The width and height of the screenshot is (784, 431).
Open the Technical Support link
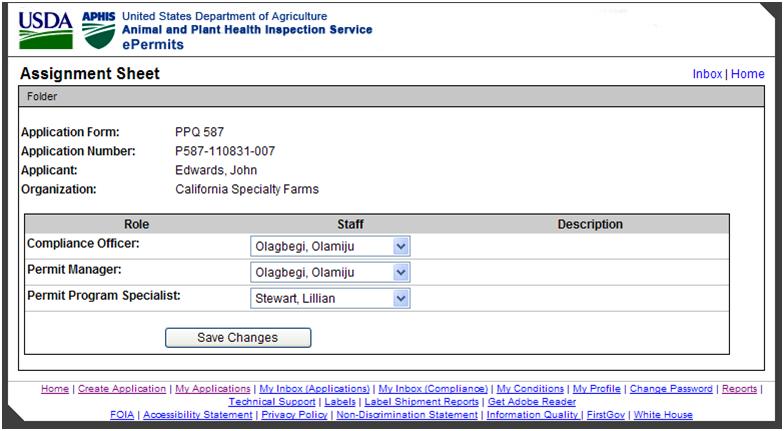pos(272,402)
